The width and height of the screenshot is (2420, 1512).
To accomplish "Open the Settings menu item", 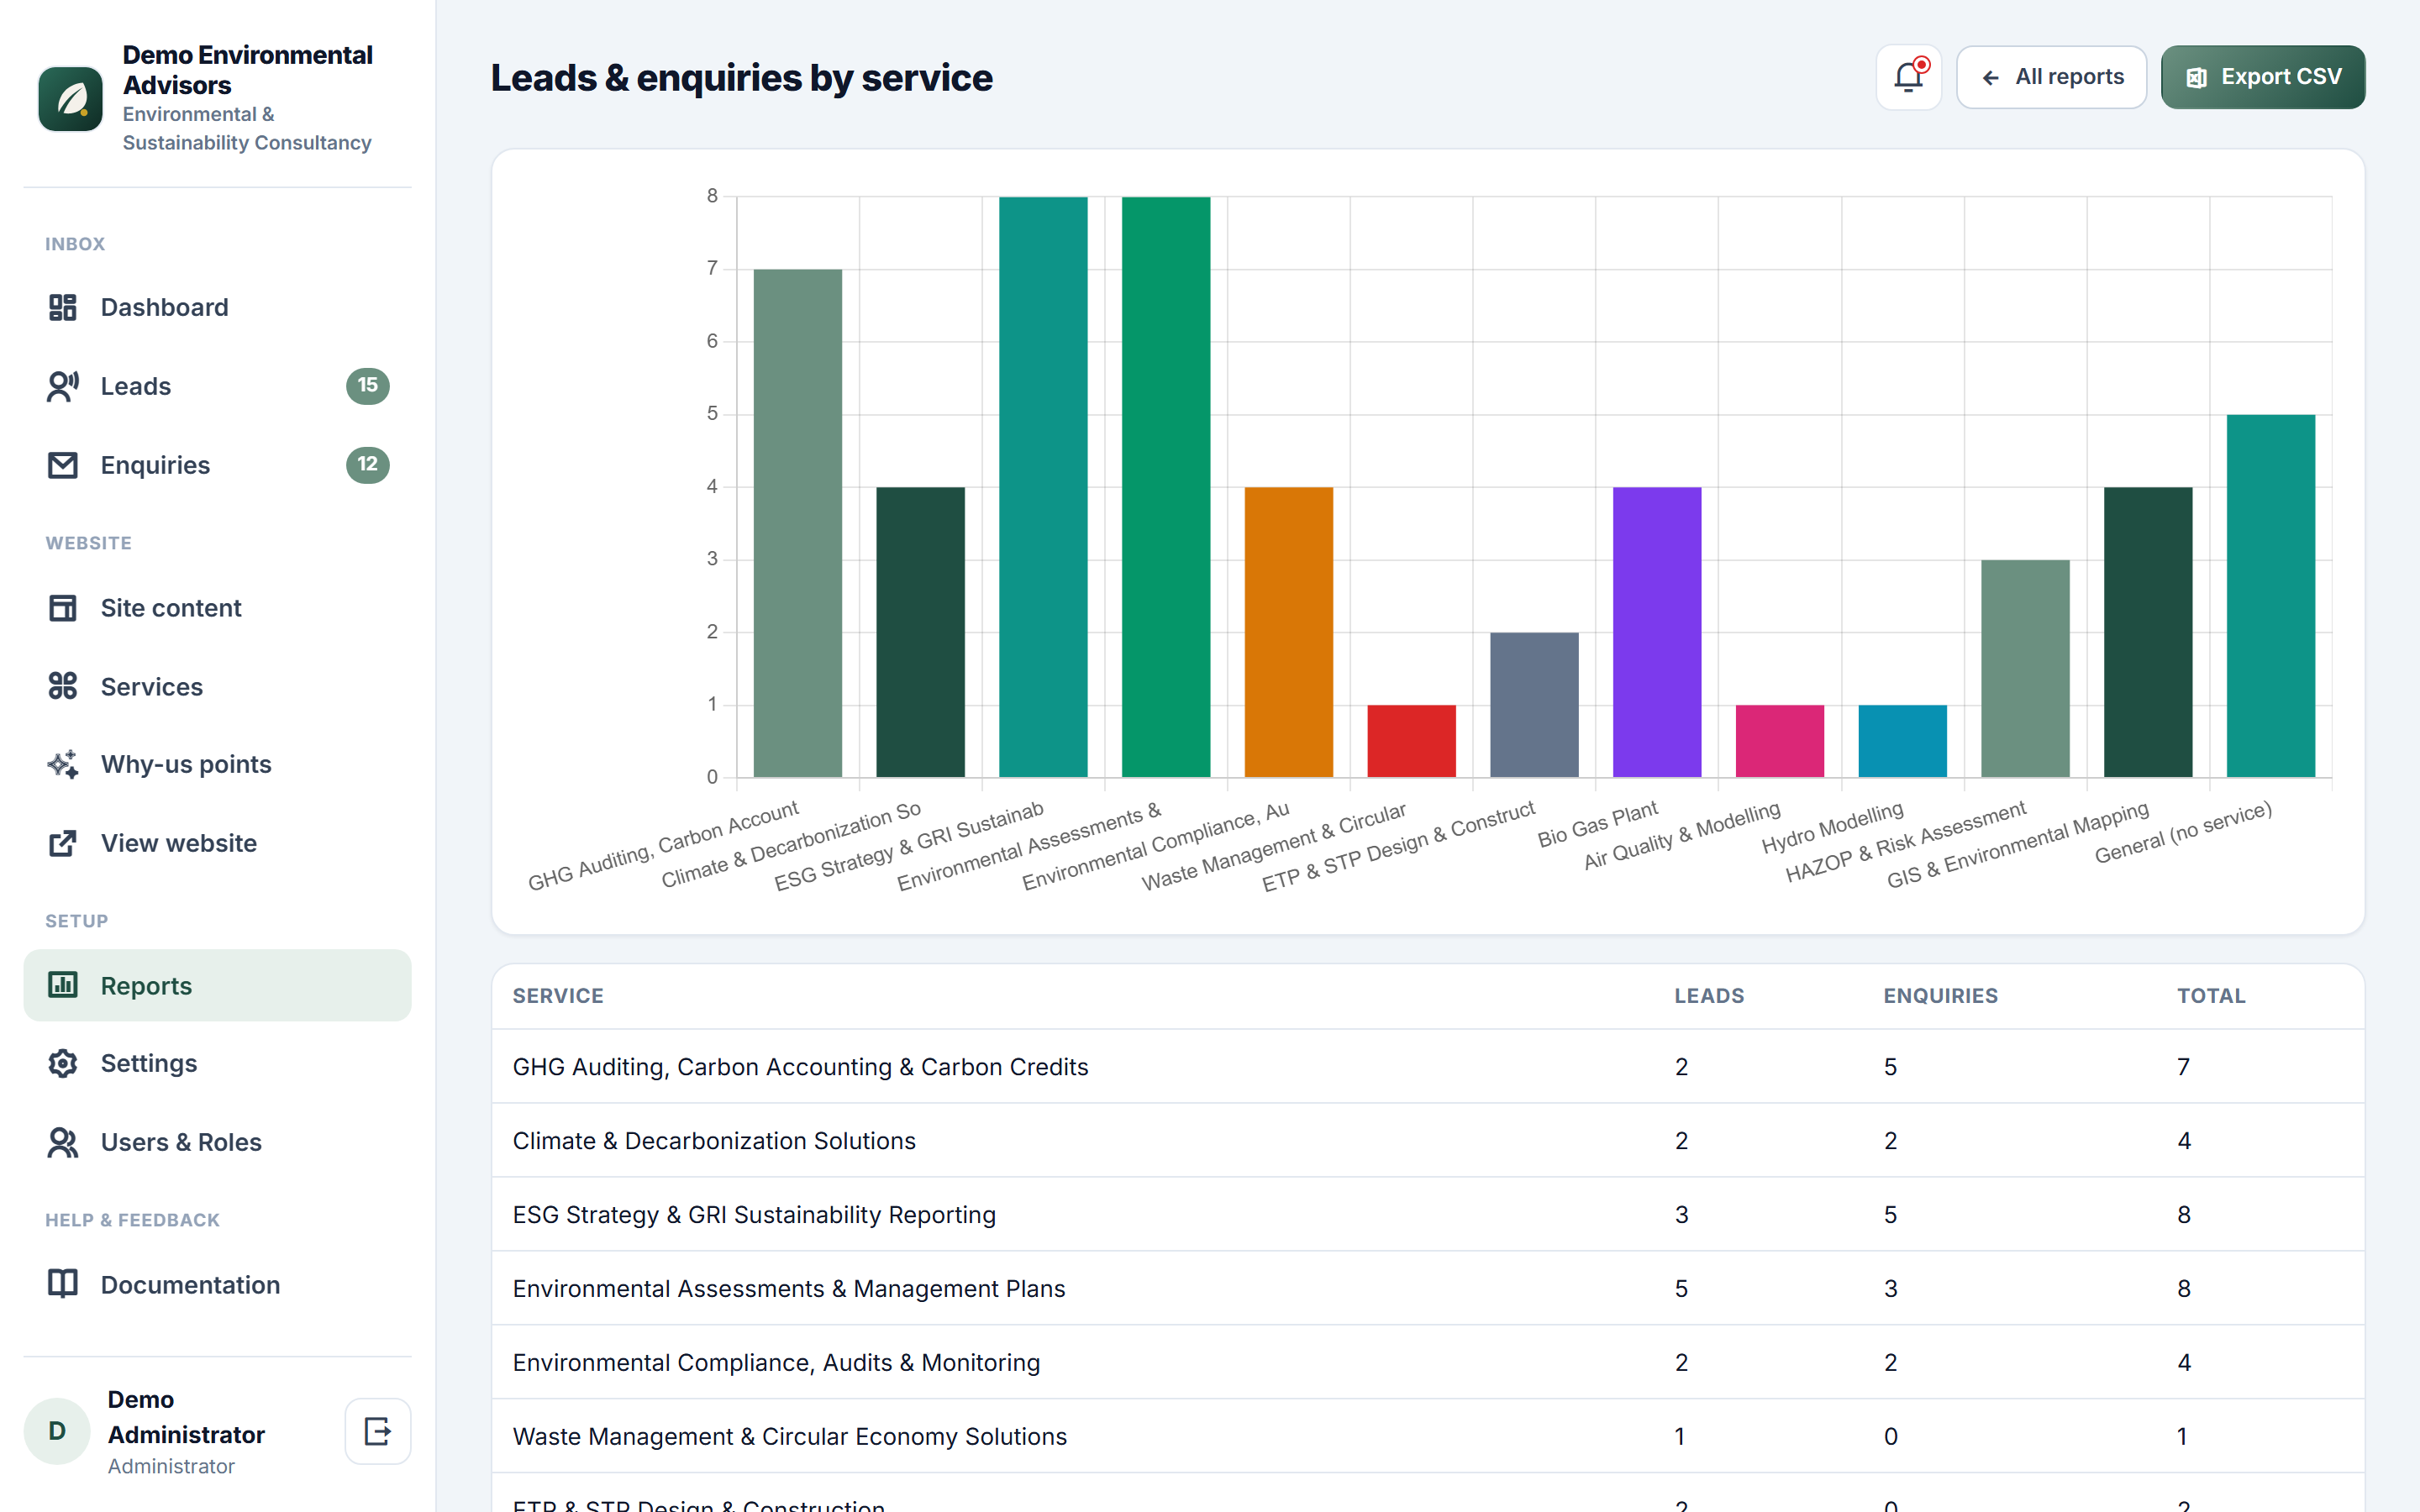I will pos(217,1063).
